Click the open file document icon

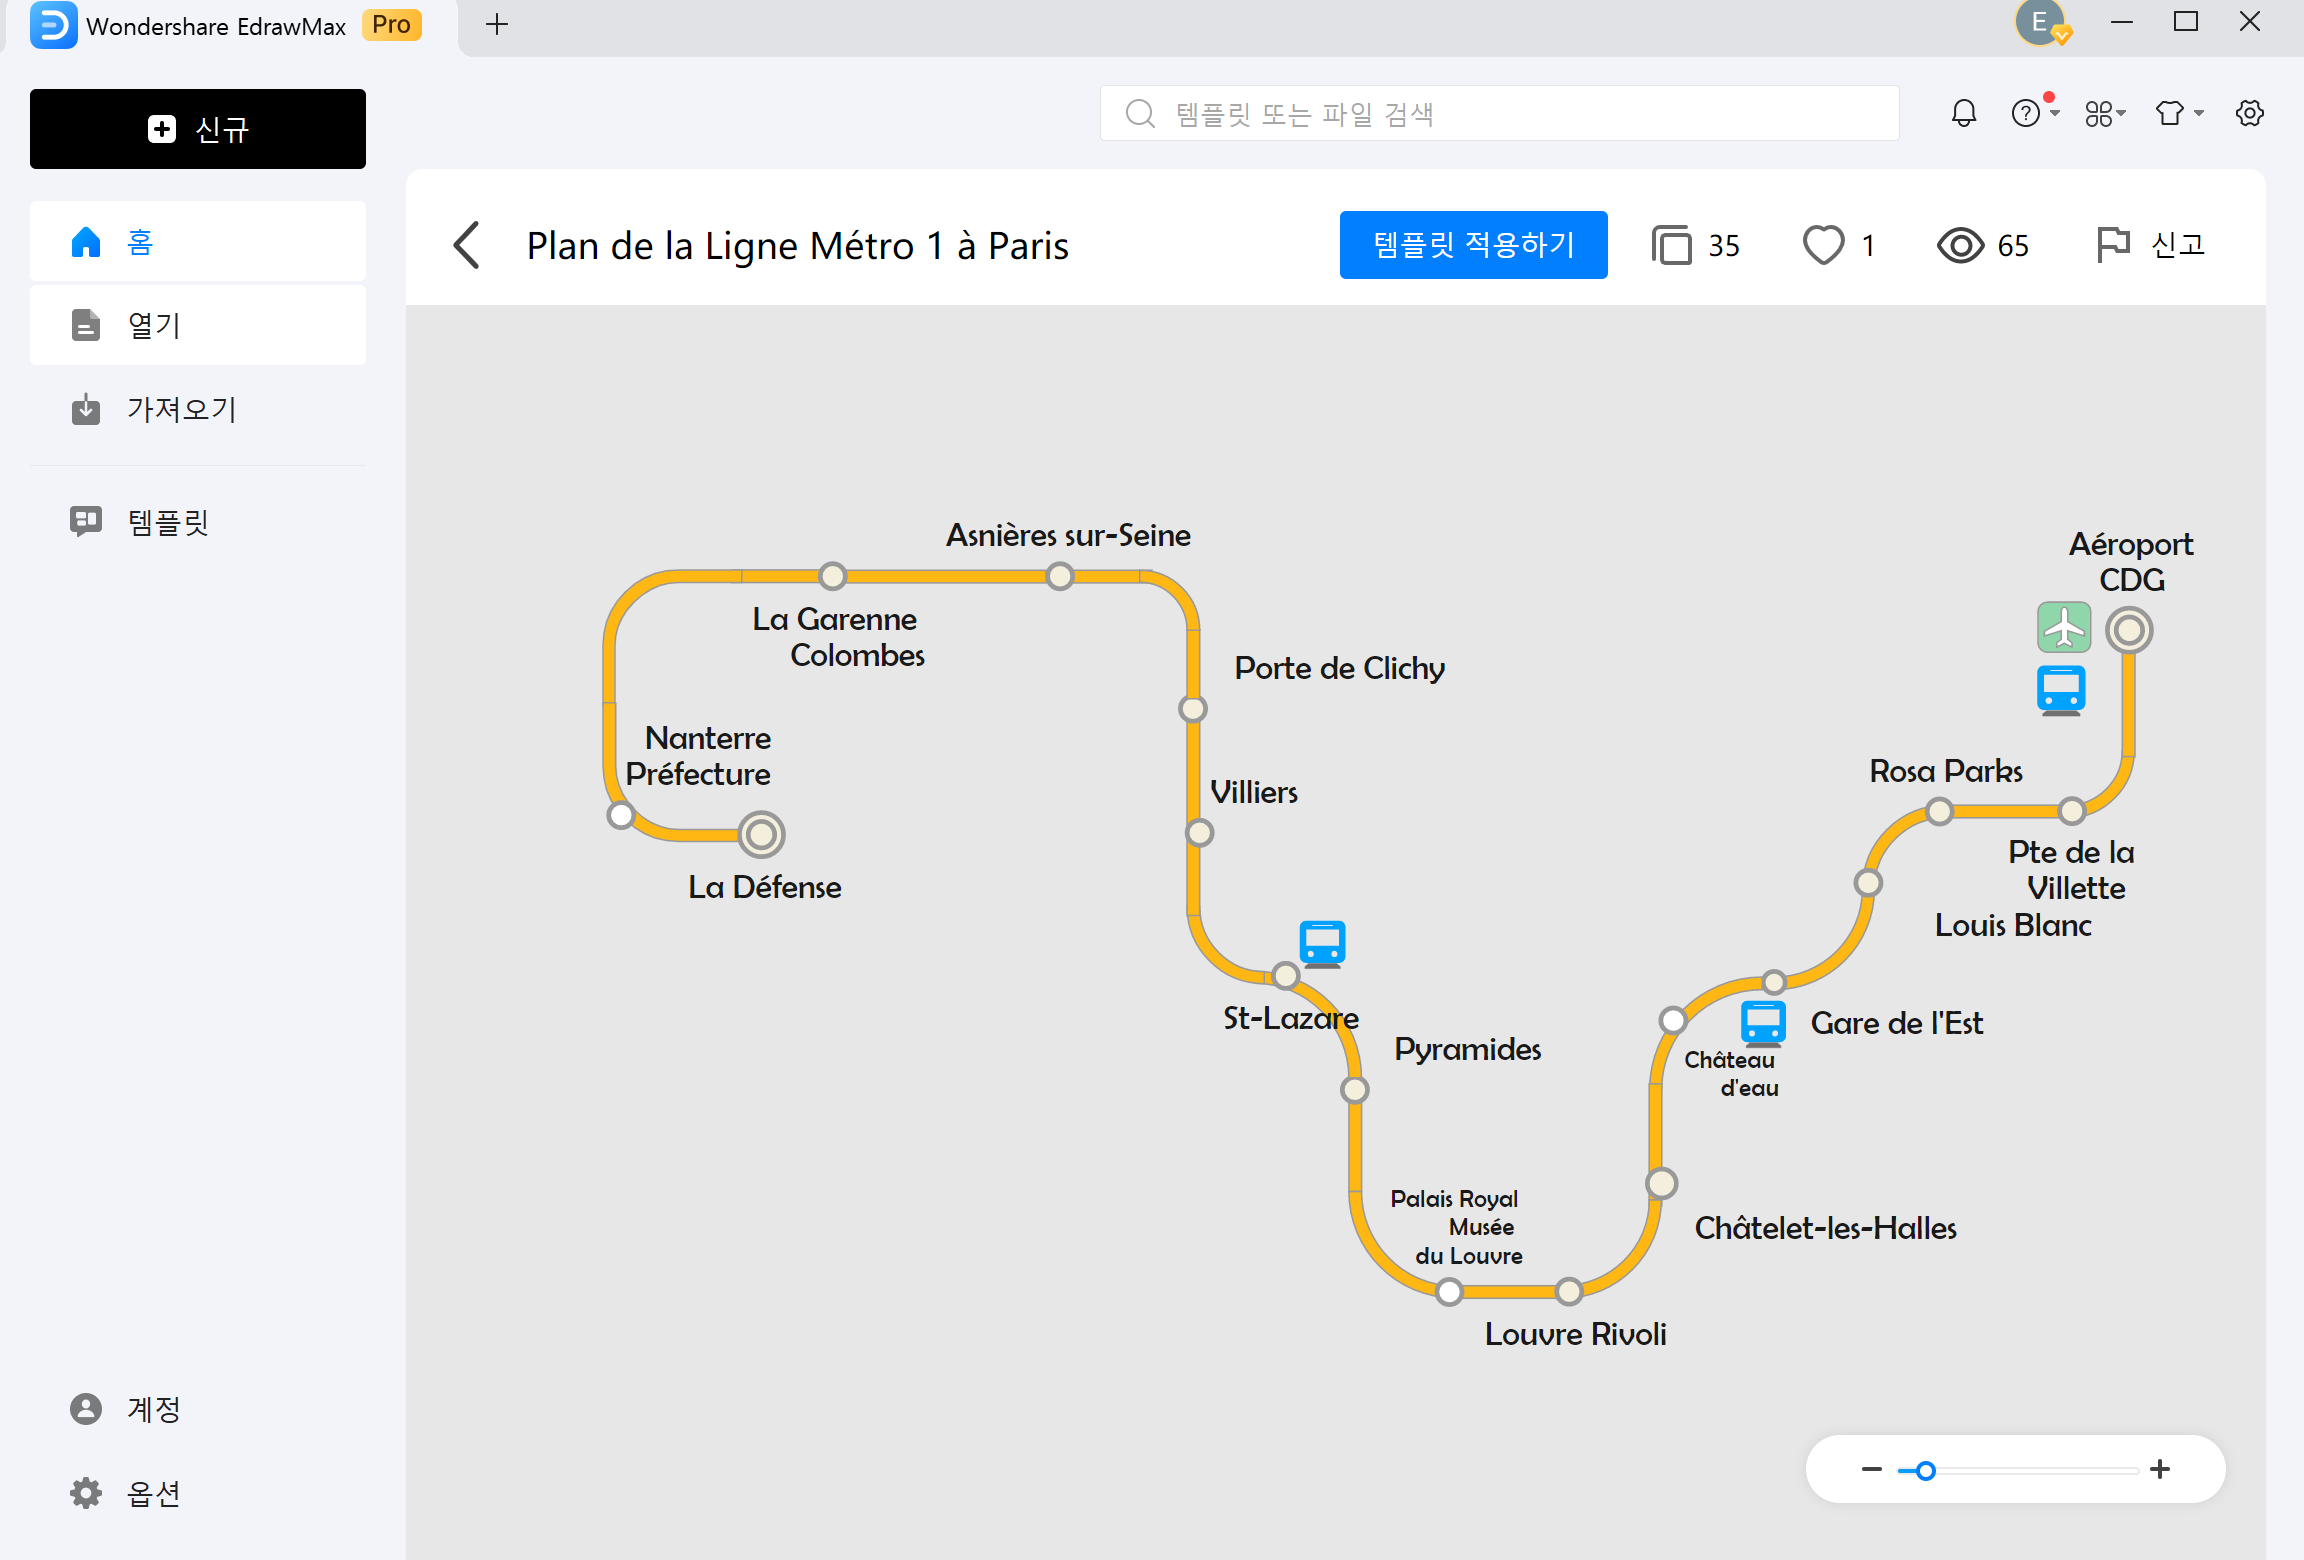pyautogui.click(x=86, y=325)
